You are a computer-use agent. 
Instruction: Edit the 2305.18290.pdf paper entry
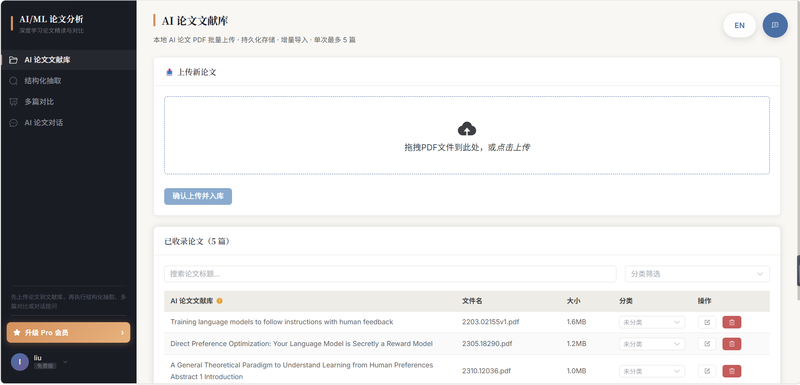[707, 344]
